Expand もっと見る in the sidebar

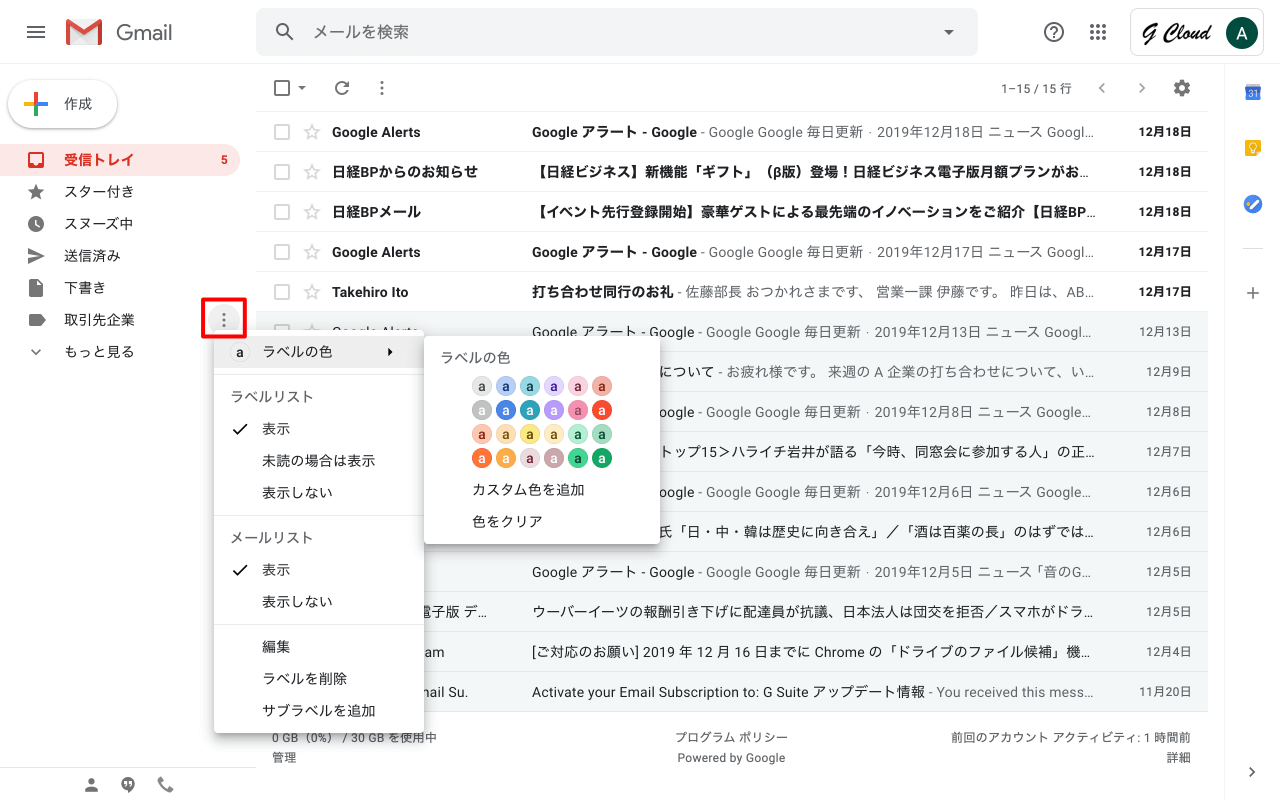(x=99, y=352)
